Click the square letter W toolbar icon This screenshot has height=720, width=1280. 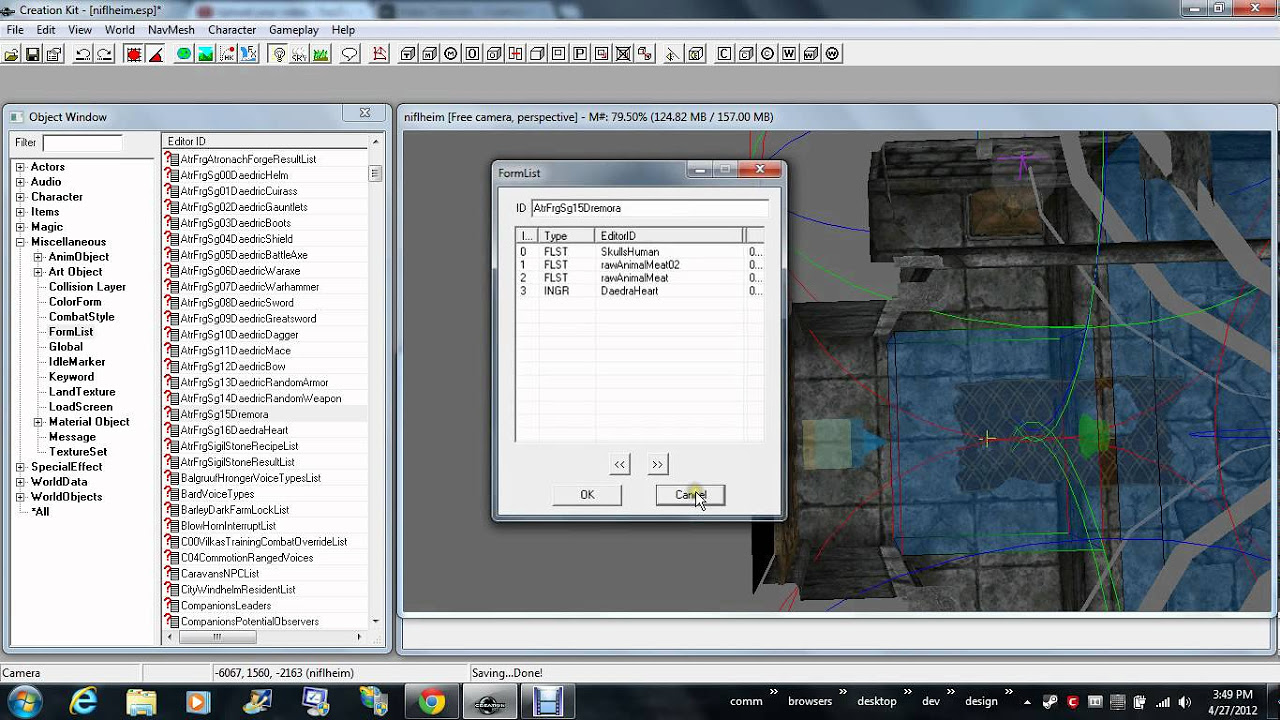[789, 54]
